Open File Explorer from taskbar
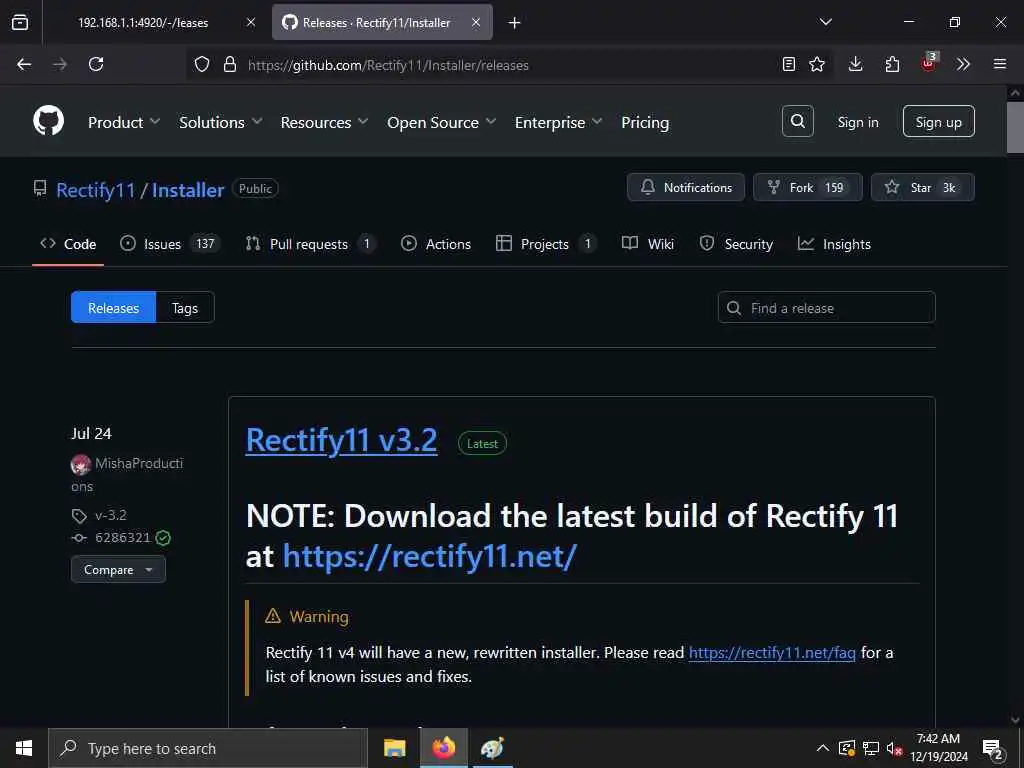Image resolution: width=1024 pixels, height=768 pixels. (394, 748)
